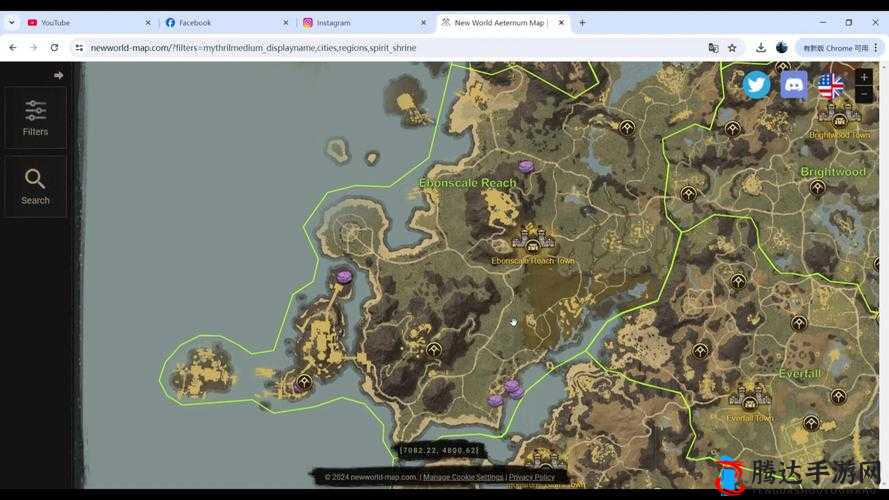Open the Twitter link icon
The image size is (889, 500).
click(x=756, y=85)
